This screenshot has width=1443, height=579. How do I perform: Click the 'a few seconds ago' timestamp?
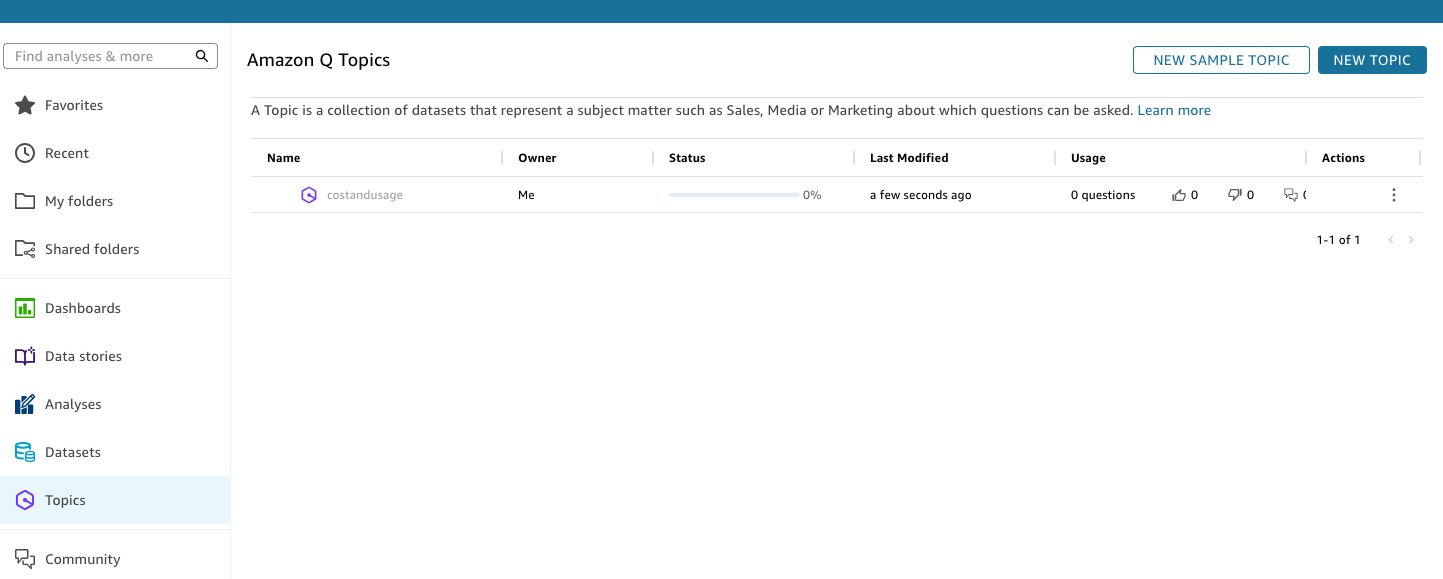click(x=920, y=195)
